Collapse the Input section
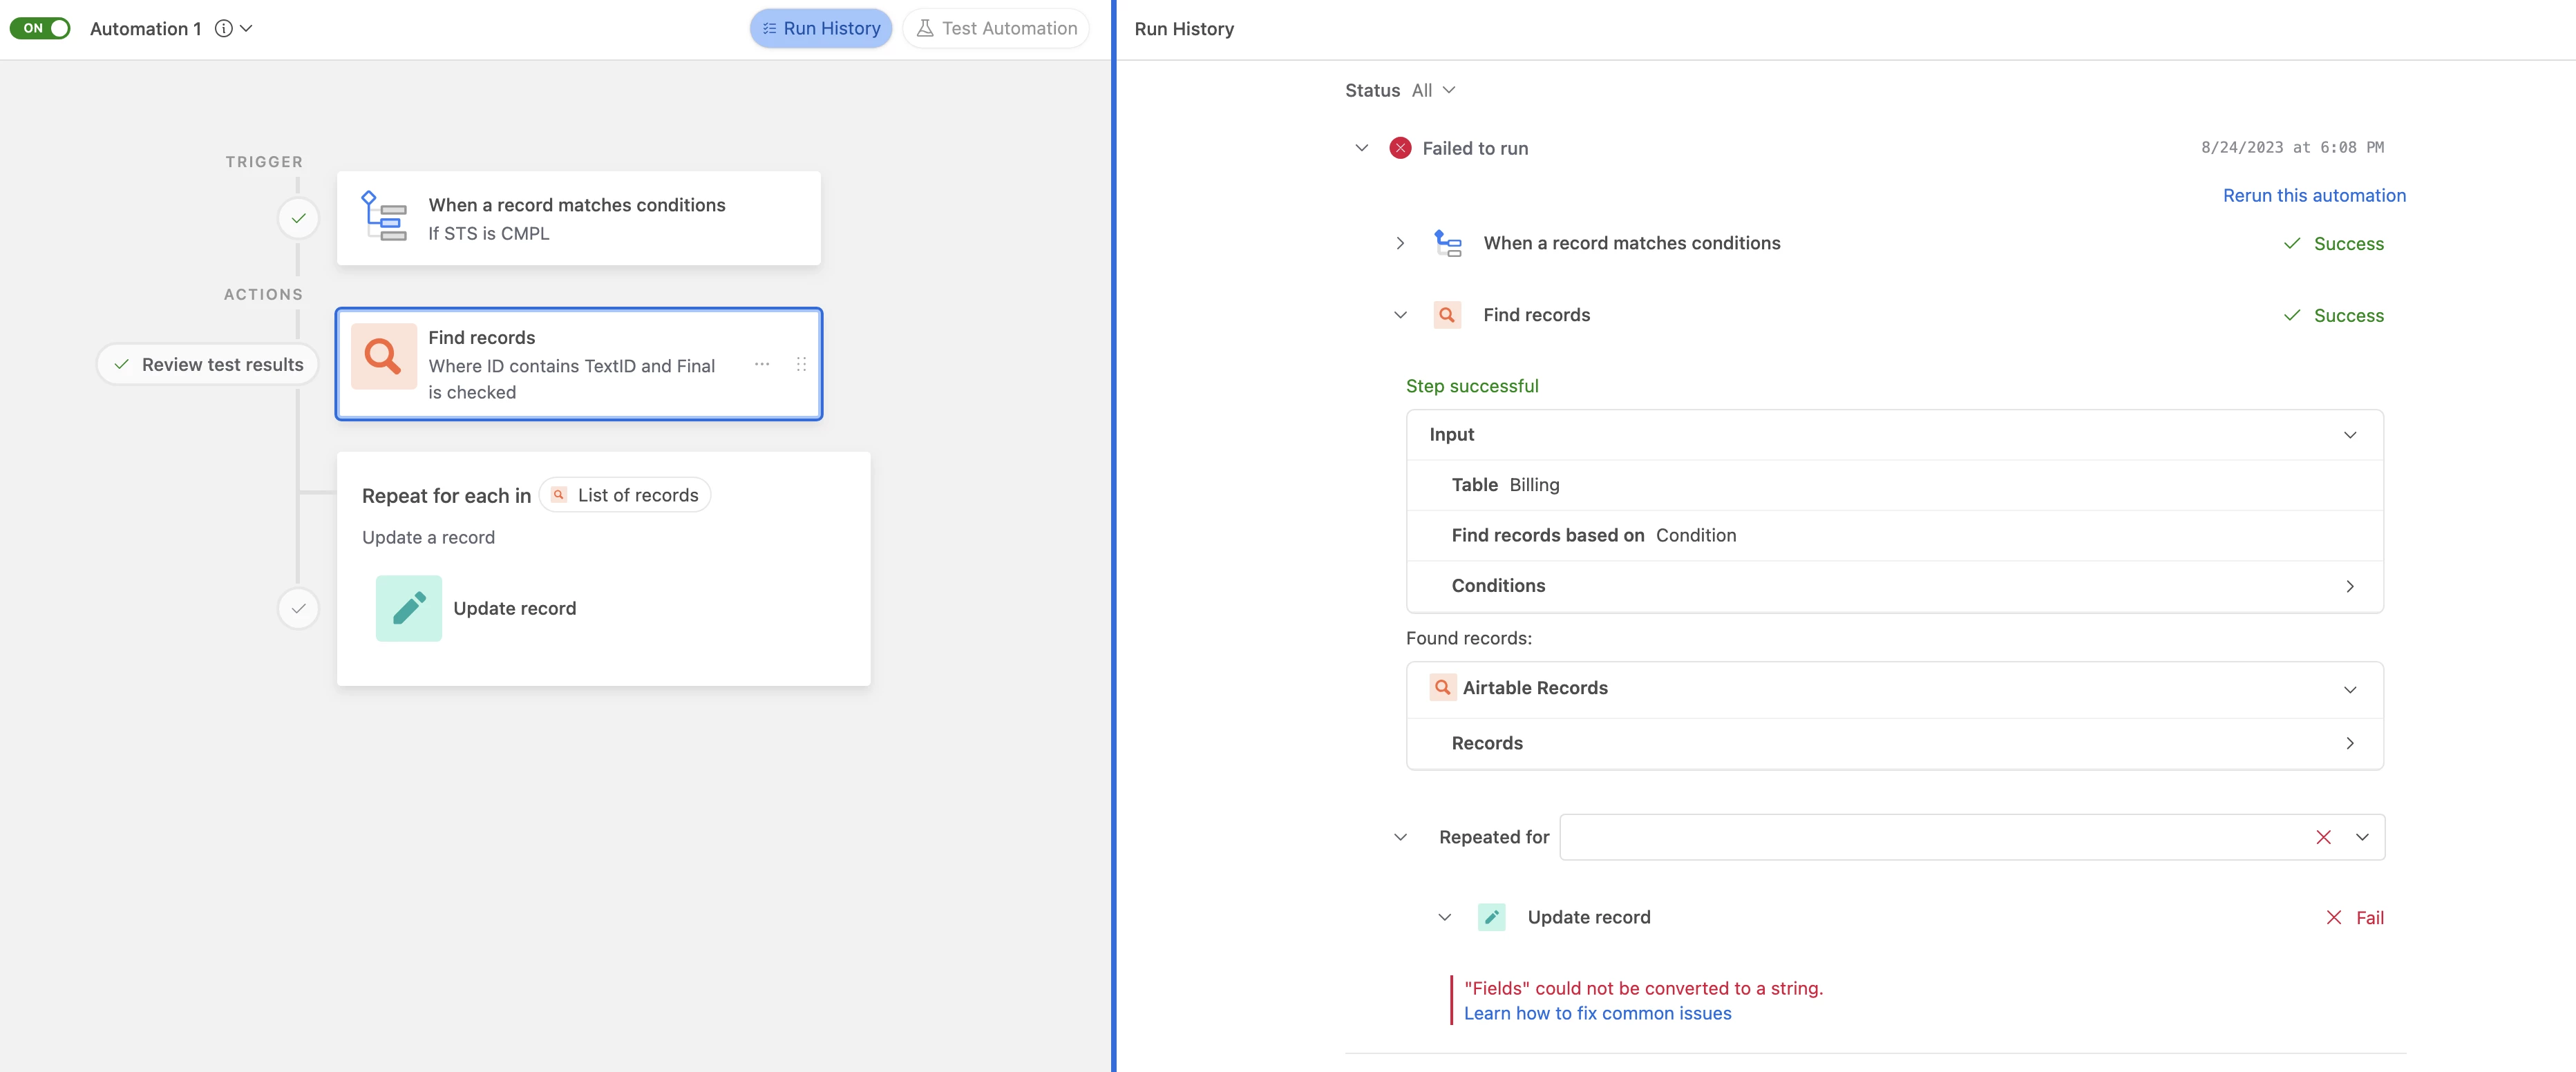This screenshot has height=1072, width=2576. pos(2350,435)
